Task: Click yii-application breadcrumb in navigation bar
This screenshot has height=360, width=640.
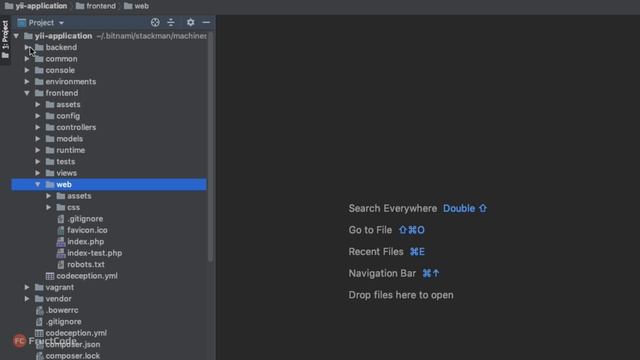Action: 36,6
